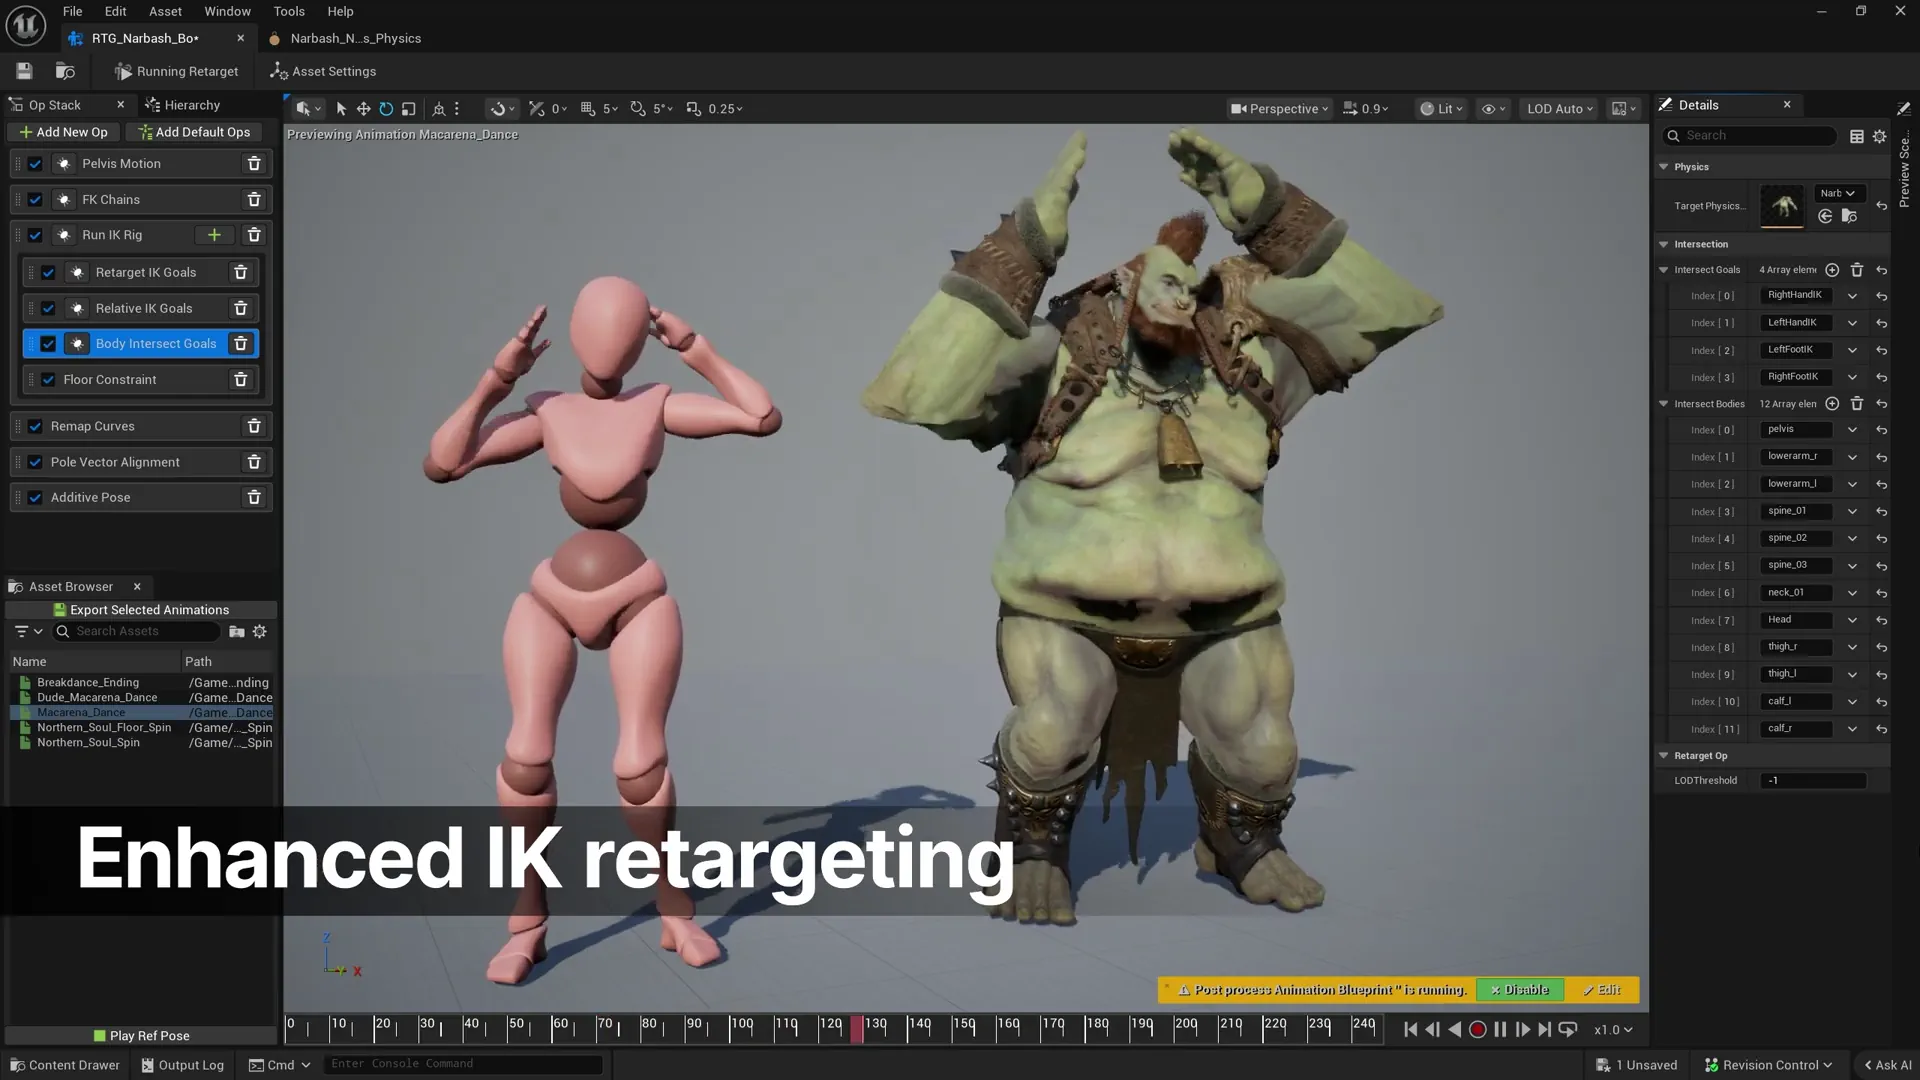Open the Window menu
Viewport: 1920px width, 1080px height.
[x=227, y=11]
